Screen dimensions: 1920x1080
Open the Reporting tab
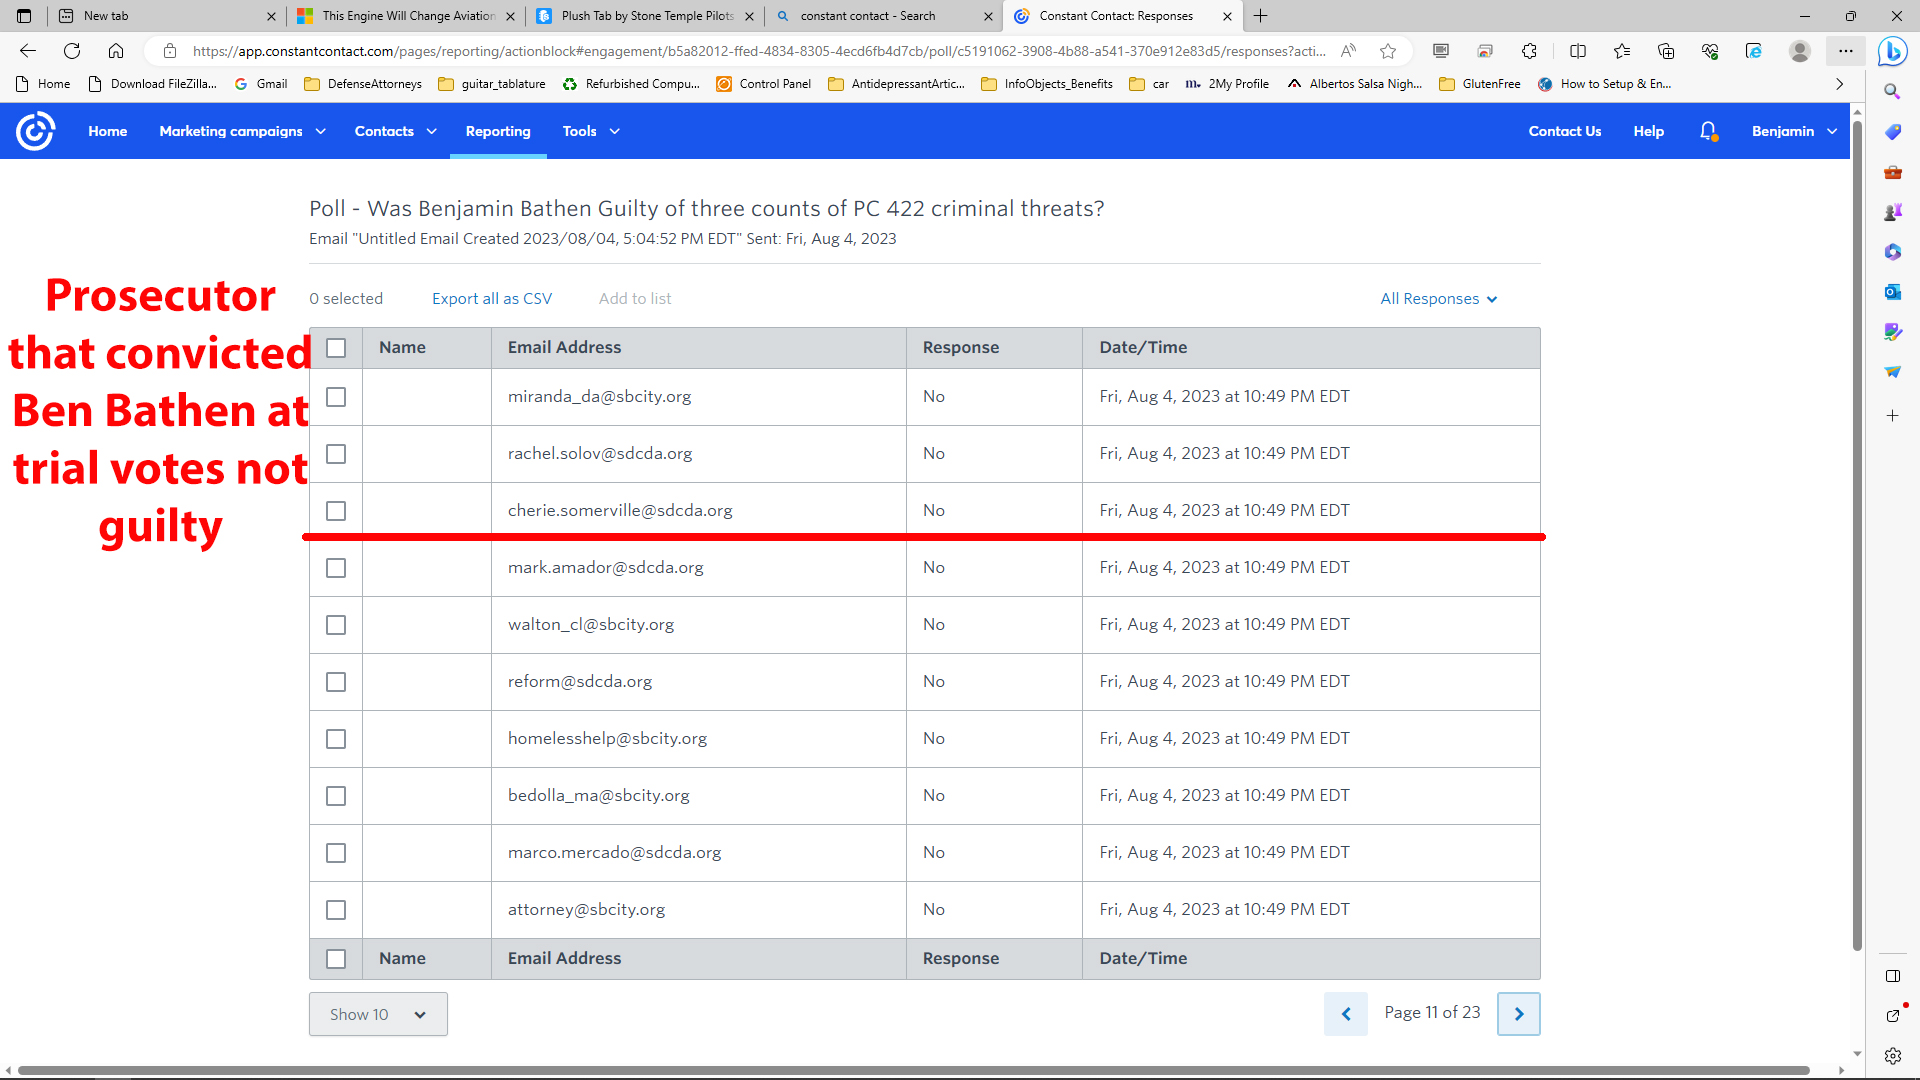pyautogui.click(x=498, y=131)
